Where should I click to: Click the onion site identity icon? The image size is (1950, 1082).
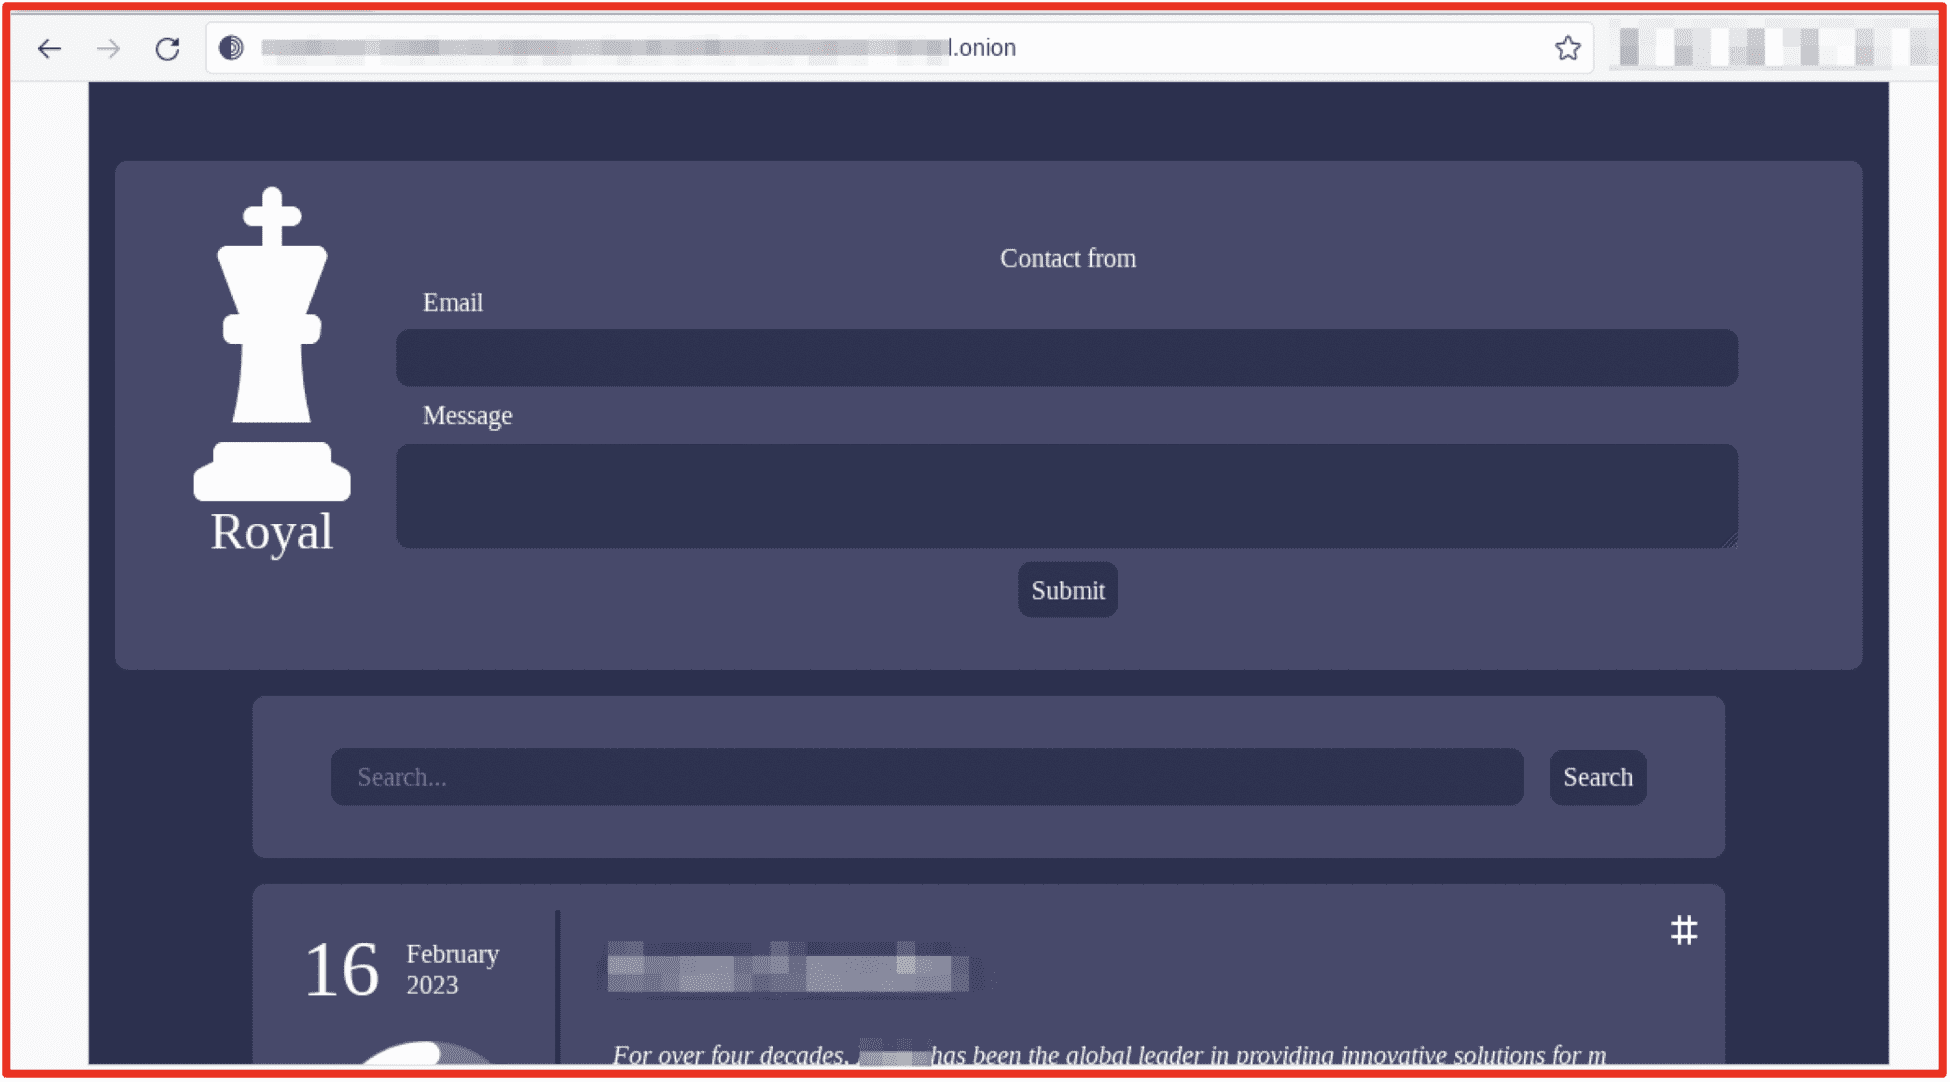click(x=231, y=48)
